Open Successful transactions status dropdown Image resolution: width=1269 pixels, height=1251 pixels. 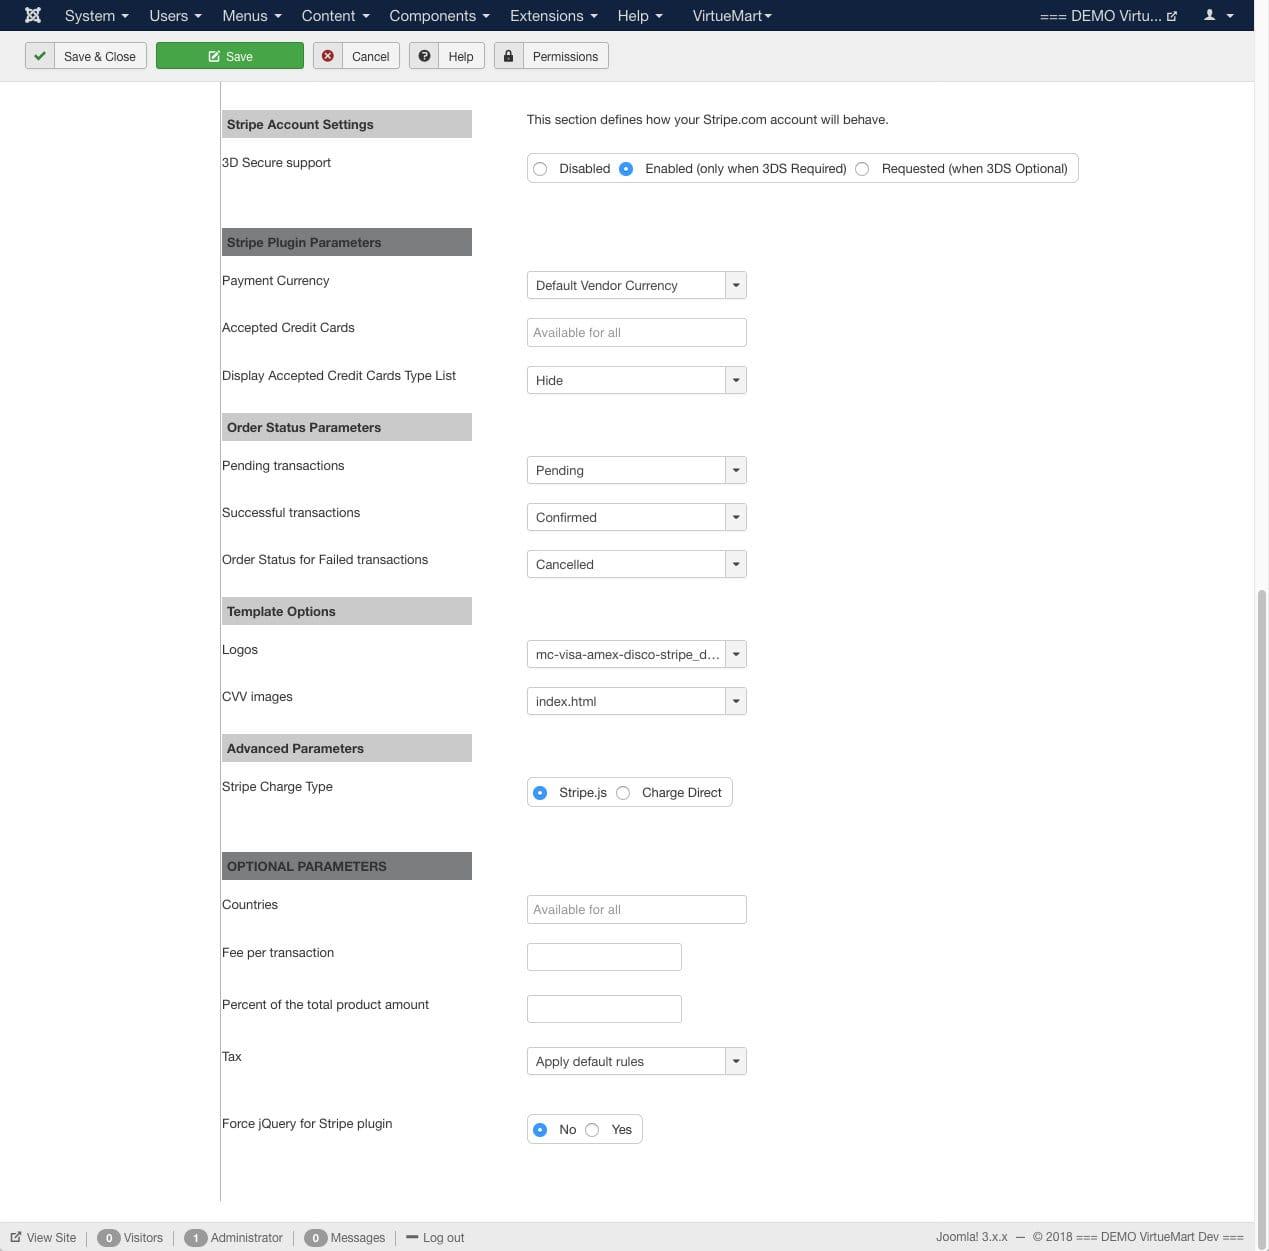click(x=636, y=517)
